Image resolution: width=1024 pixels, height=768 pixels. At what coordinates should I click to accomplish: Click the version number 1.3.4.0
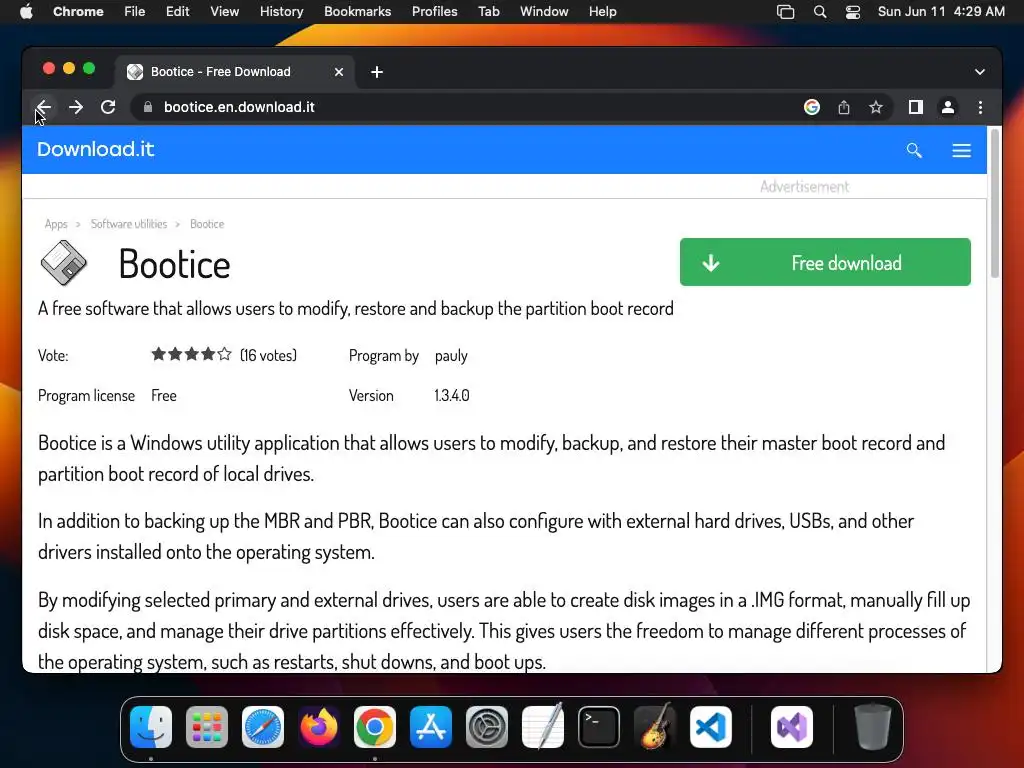coord(452,396)
